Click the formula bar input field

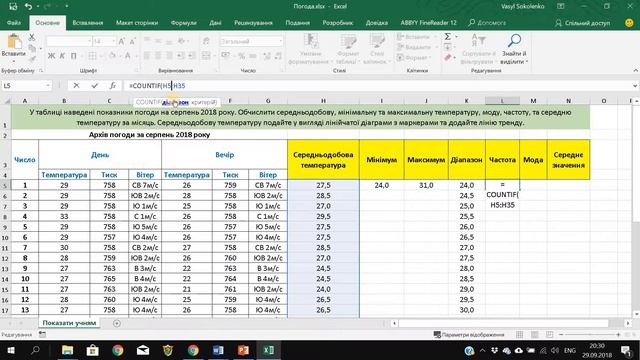click(378, 86)
